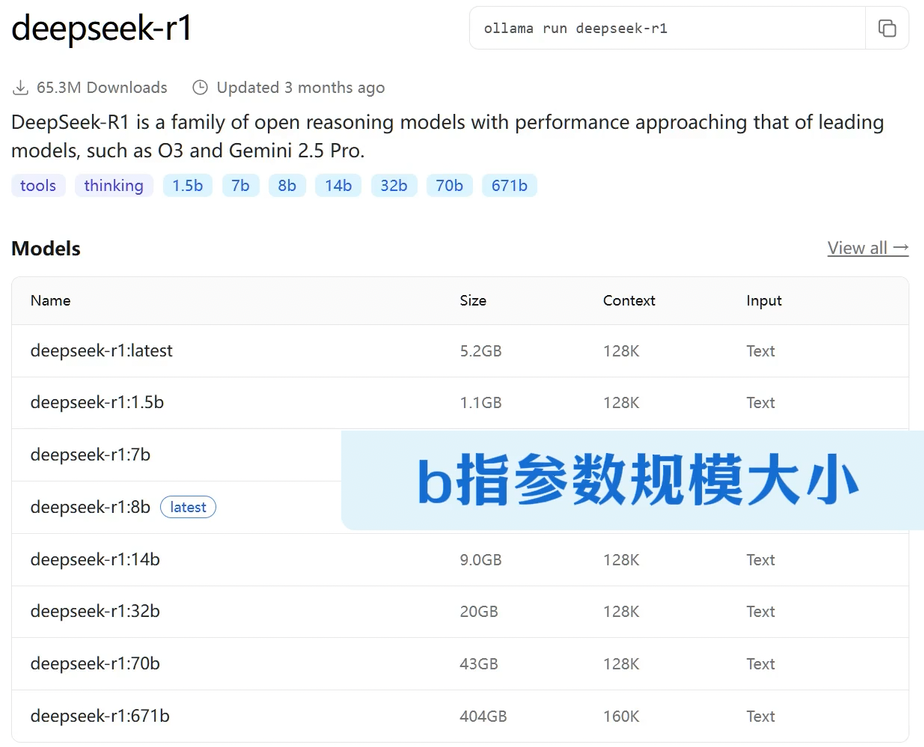Copy the ollama run command
924x747 pixels.
click(x=887, y=28)
